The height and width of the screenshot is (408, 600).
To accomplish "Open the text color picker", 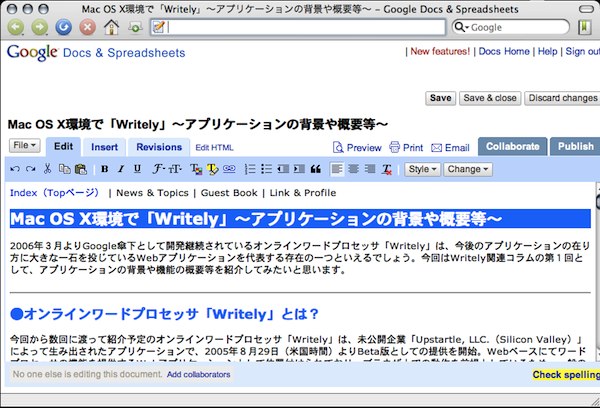I will 196,169.
